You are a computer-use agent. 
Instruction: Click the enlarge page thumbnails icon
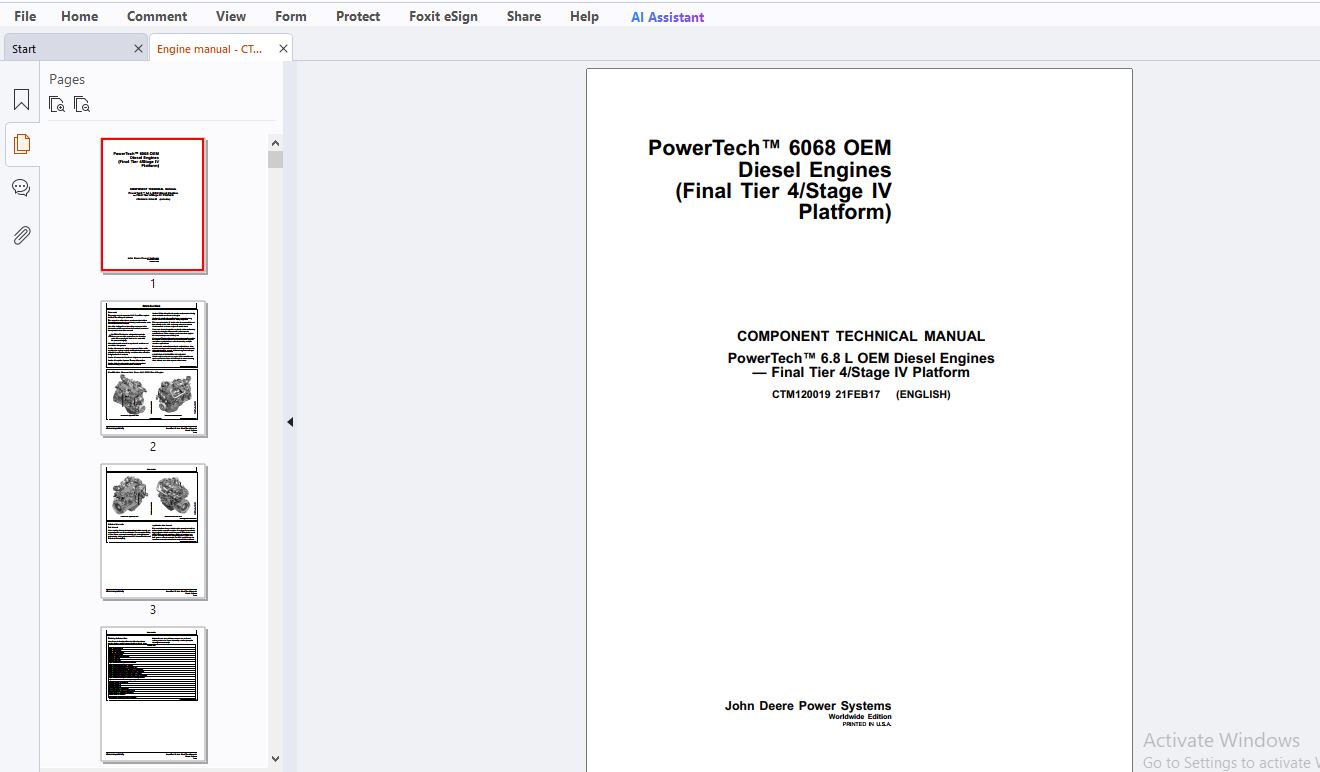(x=57, y=104)
